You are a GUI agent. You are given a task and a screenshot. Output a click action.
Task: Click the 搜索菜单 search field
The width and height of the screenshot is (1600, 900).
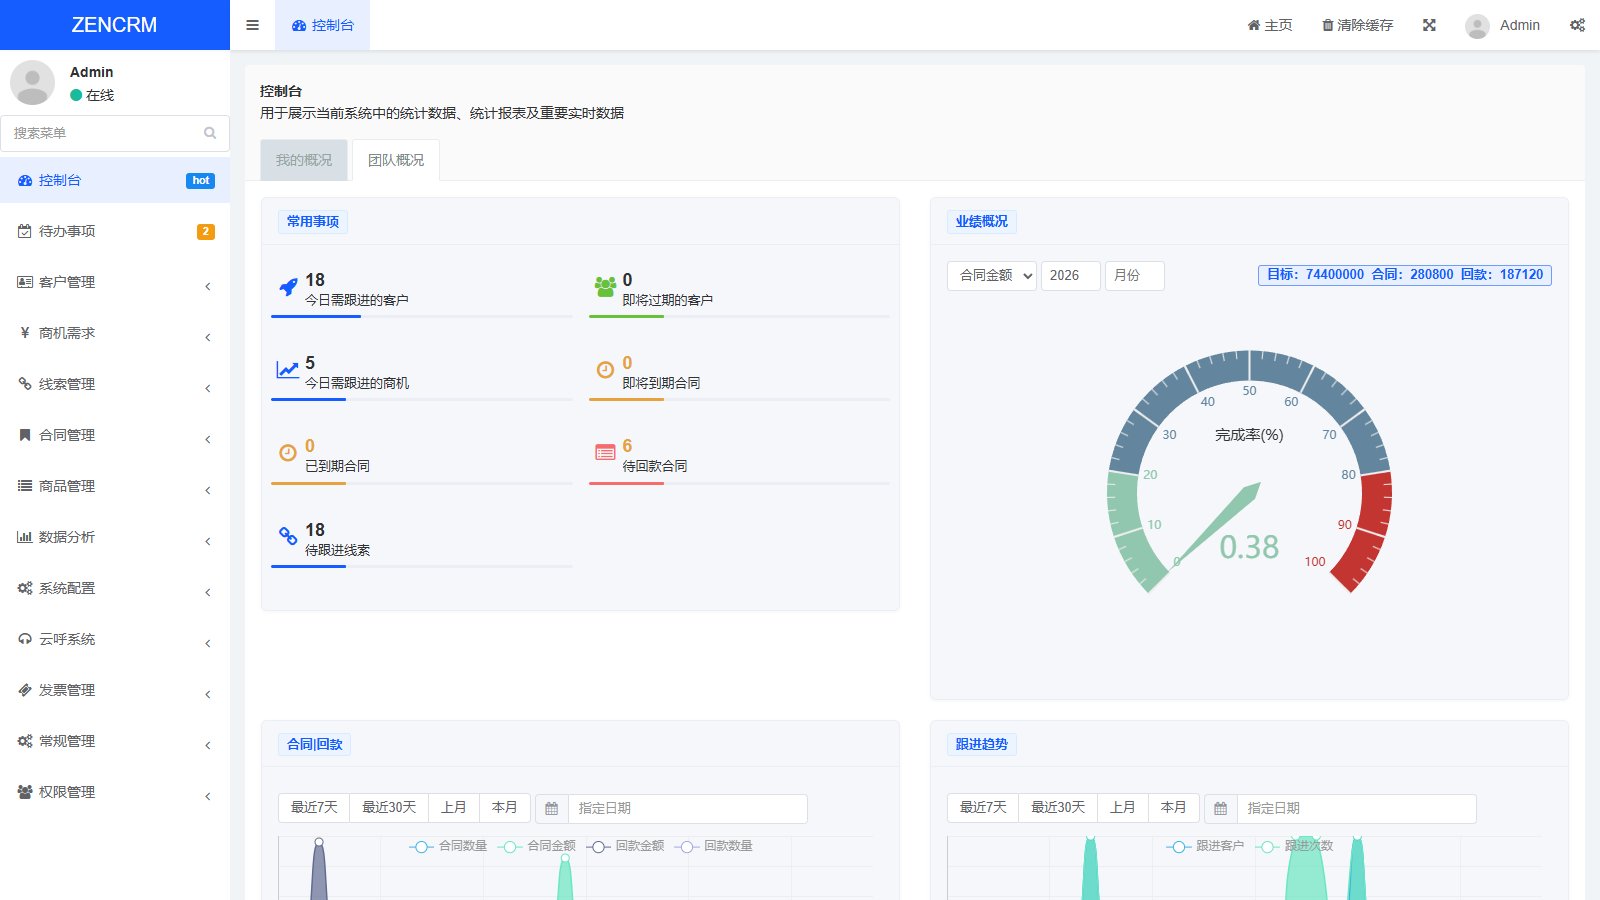[x=115, y=133]
